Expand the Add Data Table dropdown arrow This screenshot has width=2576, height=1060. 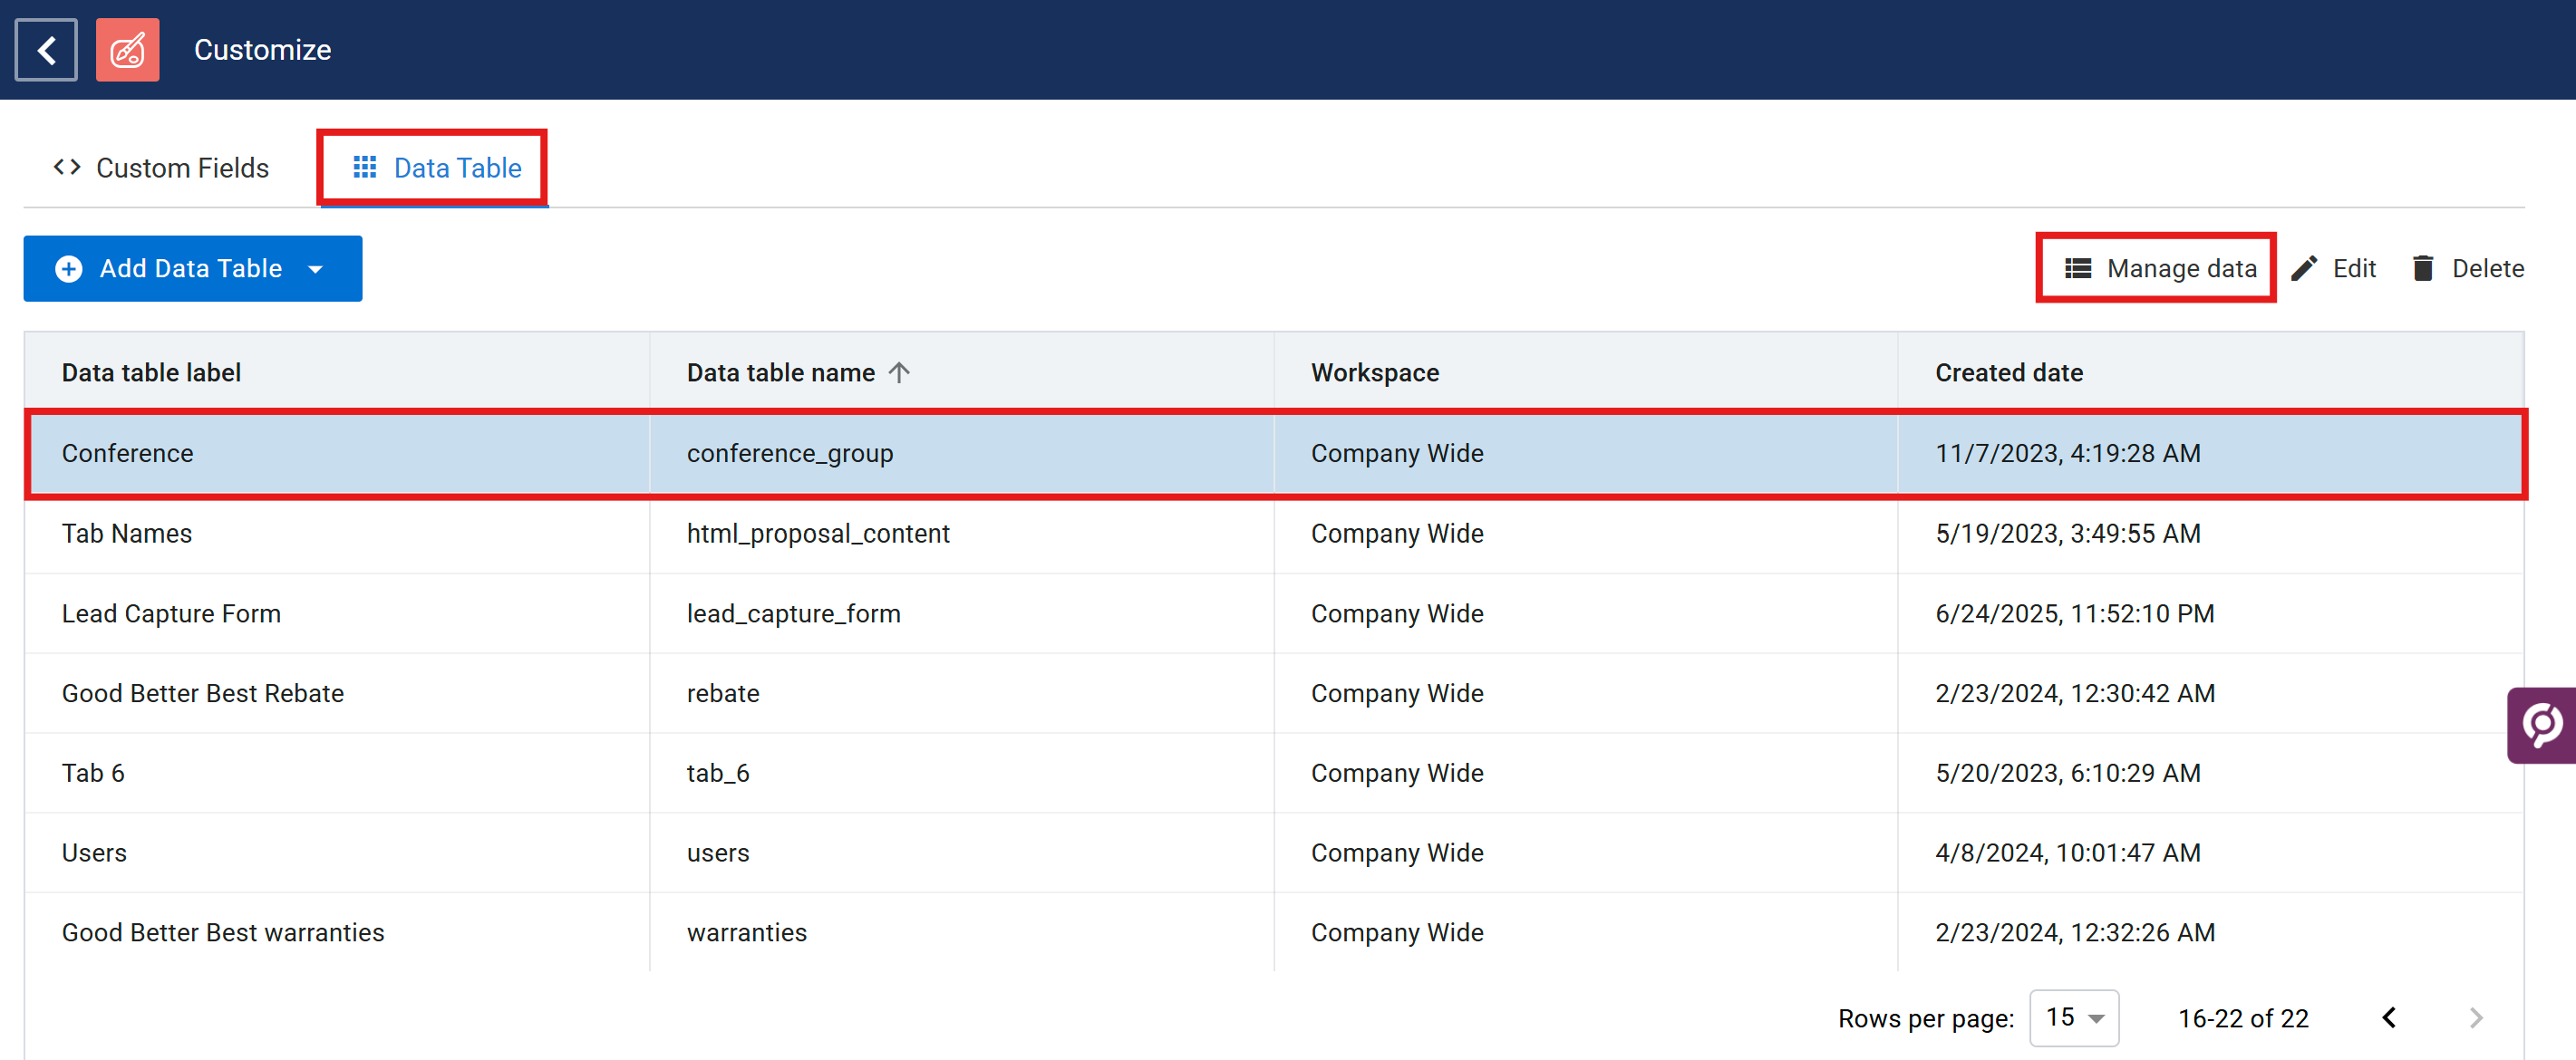point(316,269)
